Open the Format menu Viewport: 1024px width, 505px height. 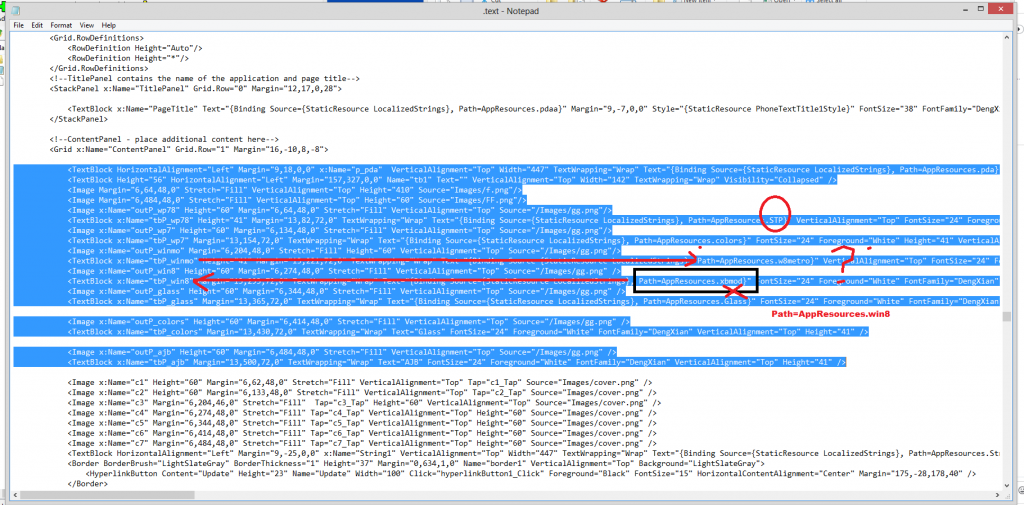coord(61,24)
